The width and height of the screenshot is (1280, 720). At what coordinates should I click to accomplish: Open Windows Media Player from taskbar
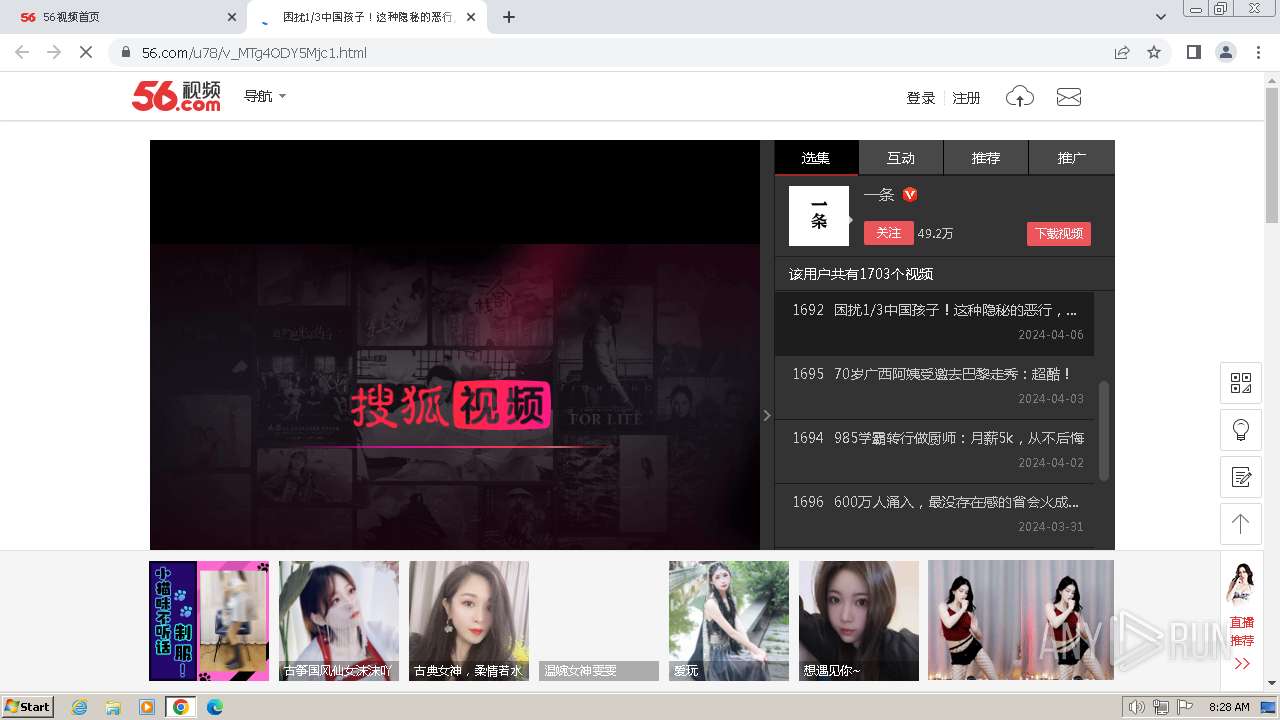(x=147, y=707)
